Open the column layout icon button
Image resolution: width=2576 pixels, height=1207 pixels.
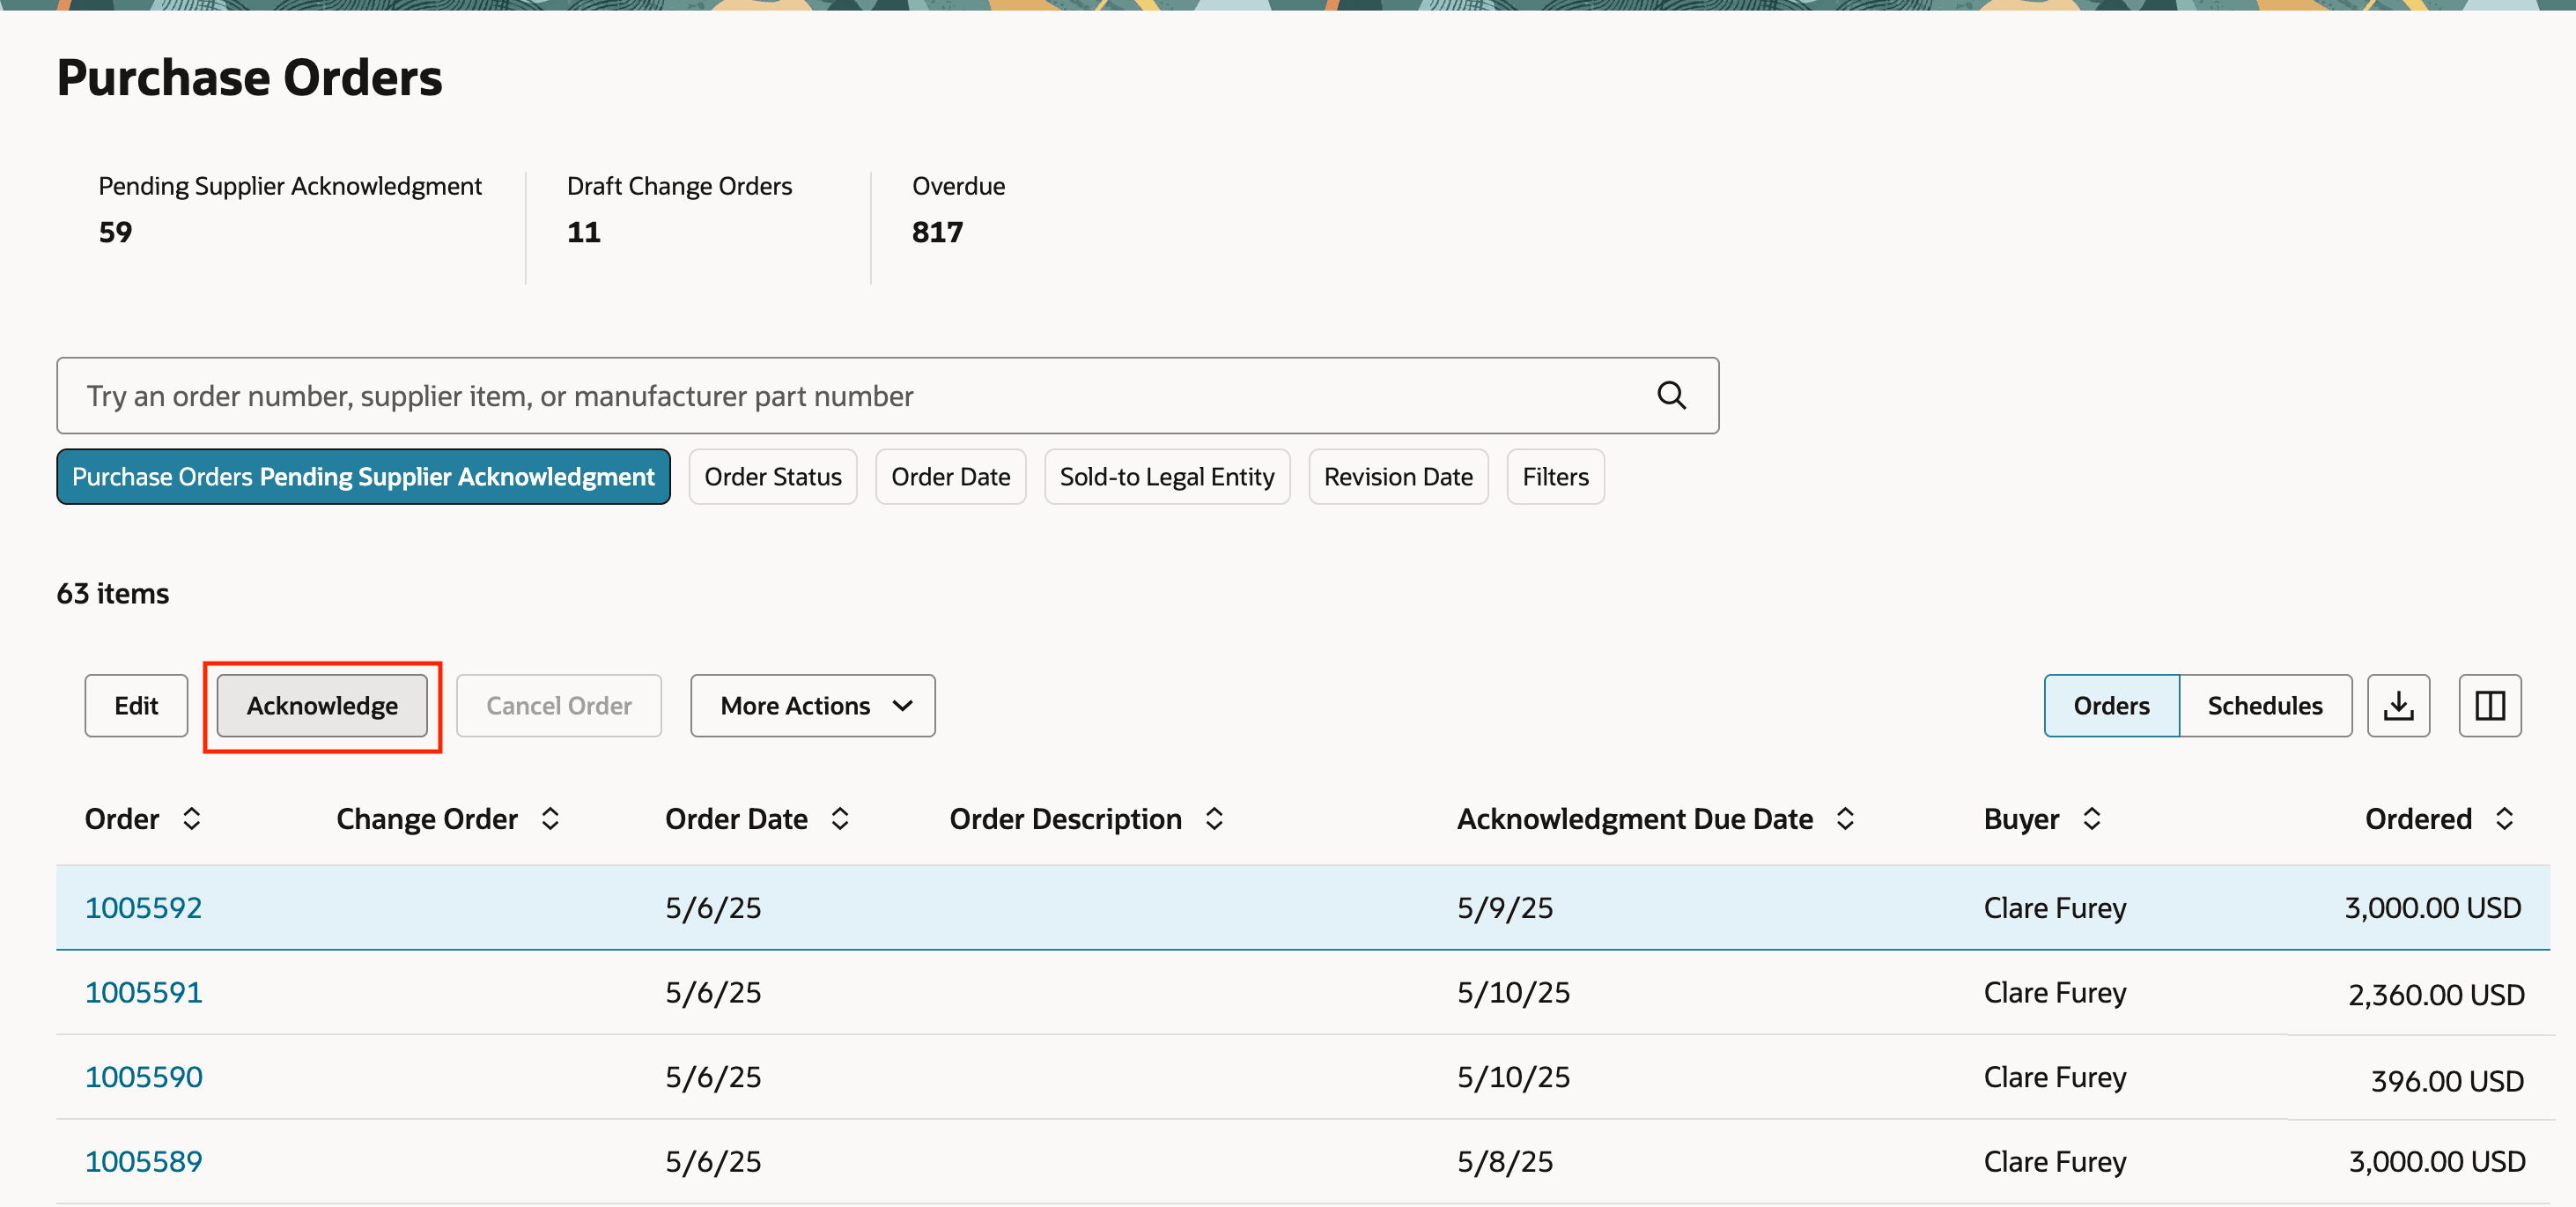[2489, 706]
